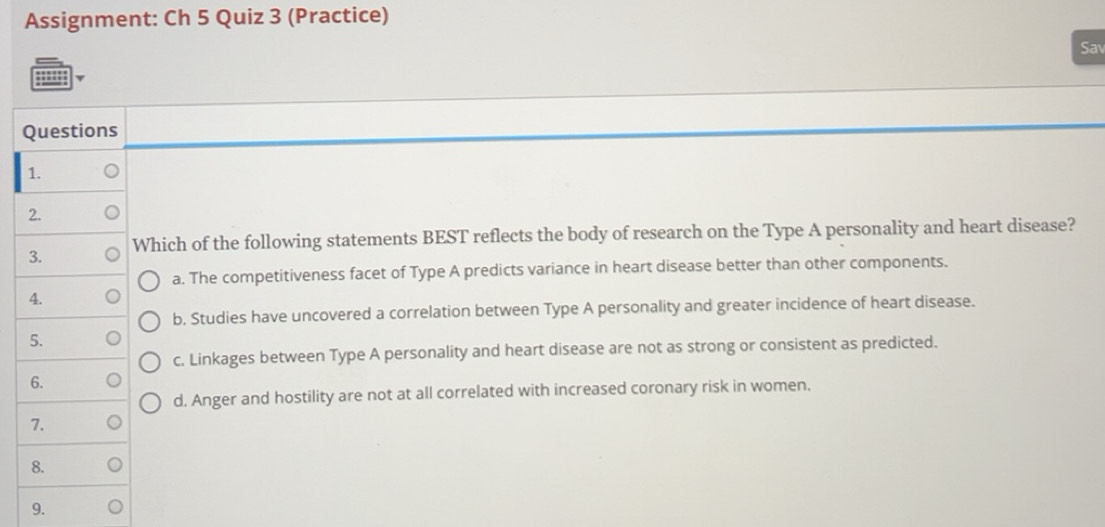Select question 6 in Questions panel
1105x527 pixels.
pyautogui.click(x=36, y=382)
